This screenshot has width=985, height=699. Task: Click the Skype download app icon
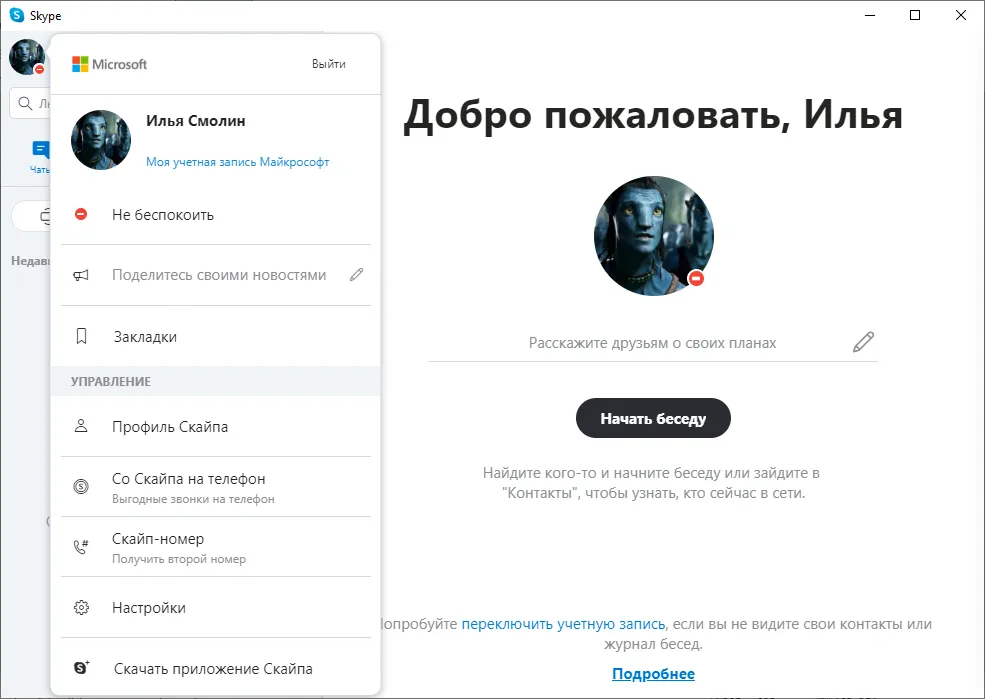(x=82, y=668)
